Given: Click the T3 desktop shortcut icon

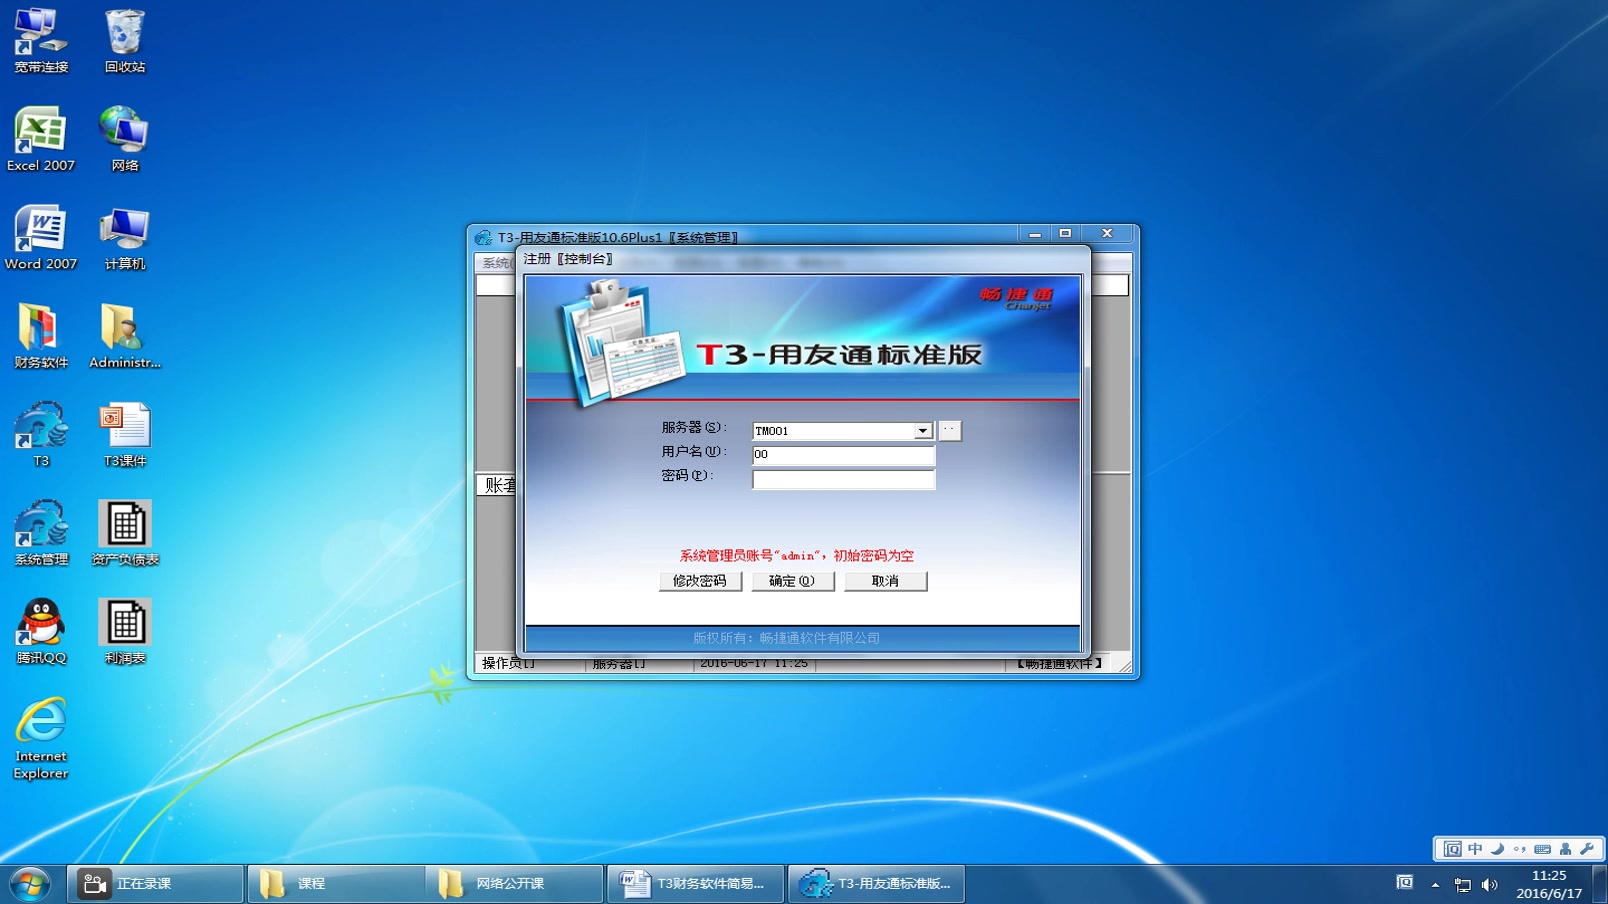Looking at the screenshot, I should pyautogui.click(x=41, y=434).
